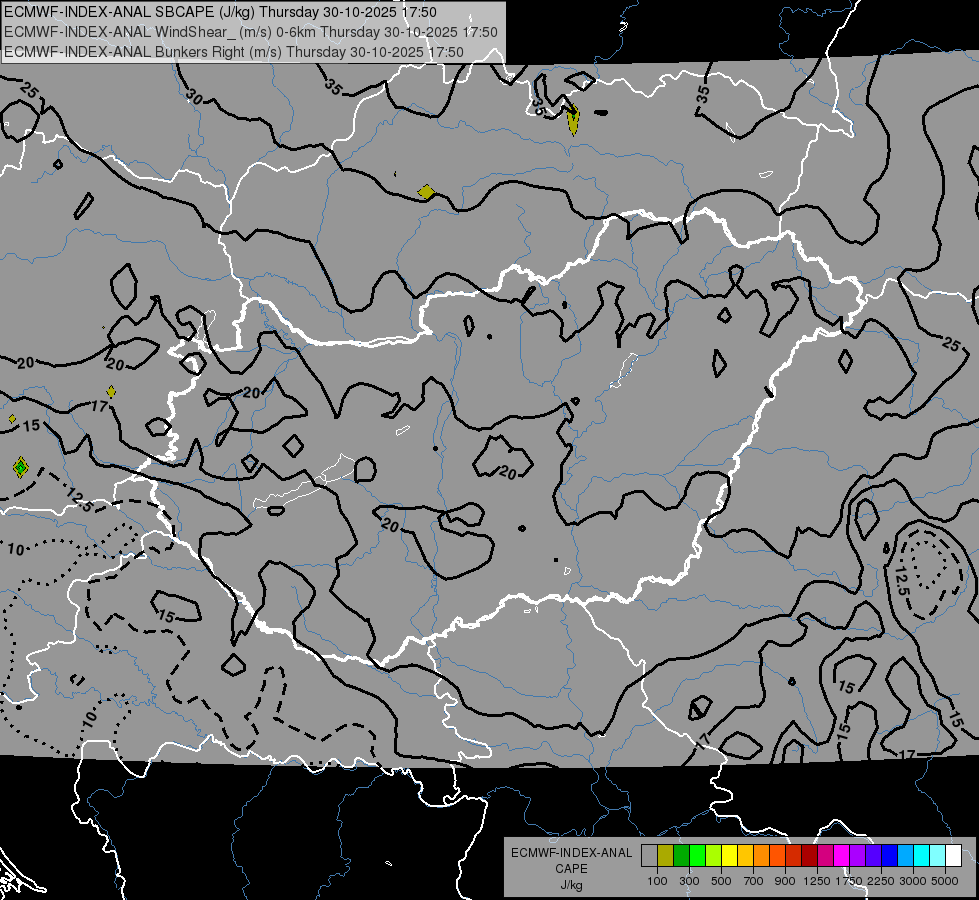979x900 pixels.
Task: Click the 'CAPE' legend label
Action: (x=571, y=869)
